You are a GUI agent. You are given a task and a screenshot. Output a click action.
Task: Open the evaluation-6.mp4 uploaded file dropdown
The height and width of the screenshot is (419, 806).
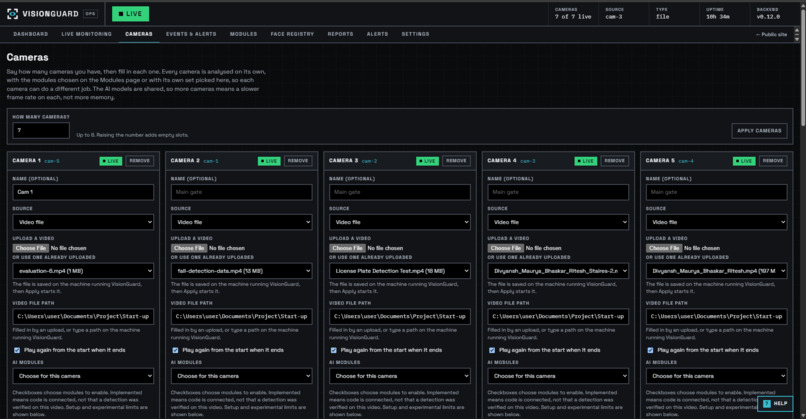point(83,270)
